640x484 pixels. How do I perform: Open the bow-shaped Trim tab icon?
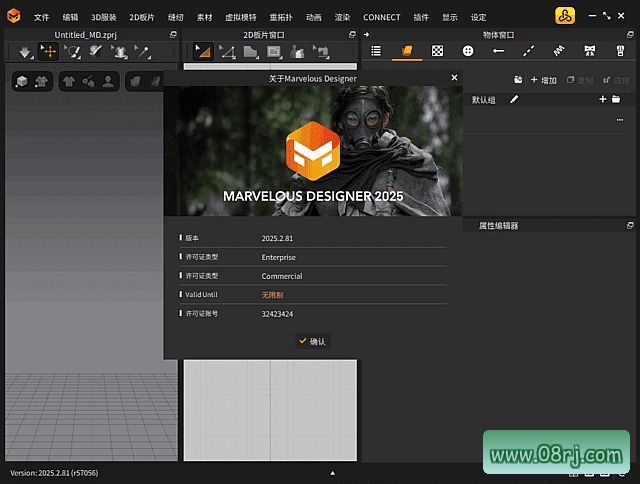click(589, 51)
